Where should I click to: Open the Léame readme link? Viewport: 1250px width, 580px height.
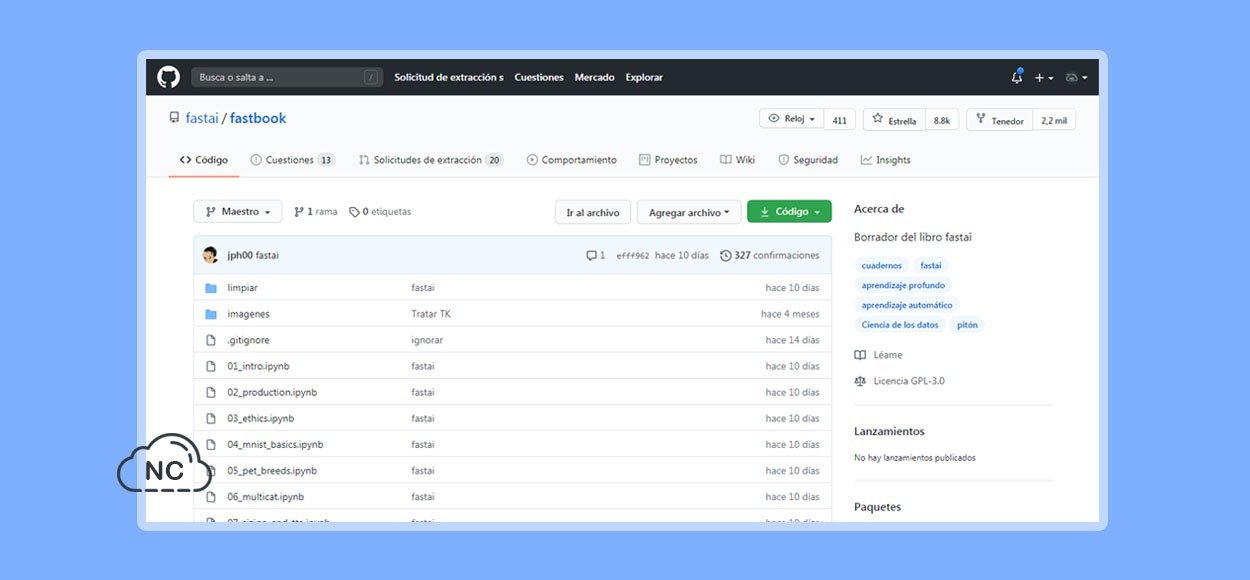[x=879, y=355]
